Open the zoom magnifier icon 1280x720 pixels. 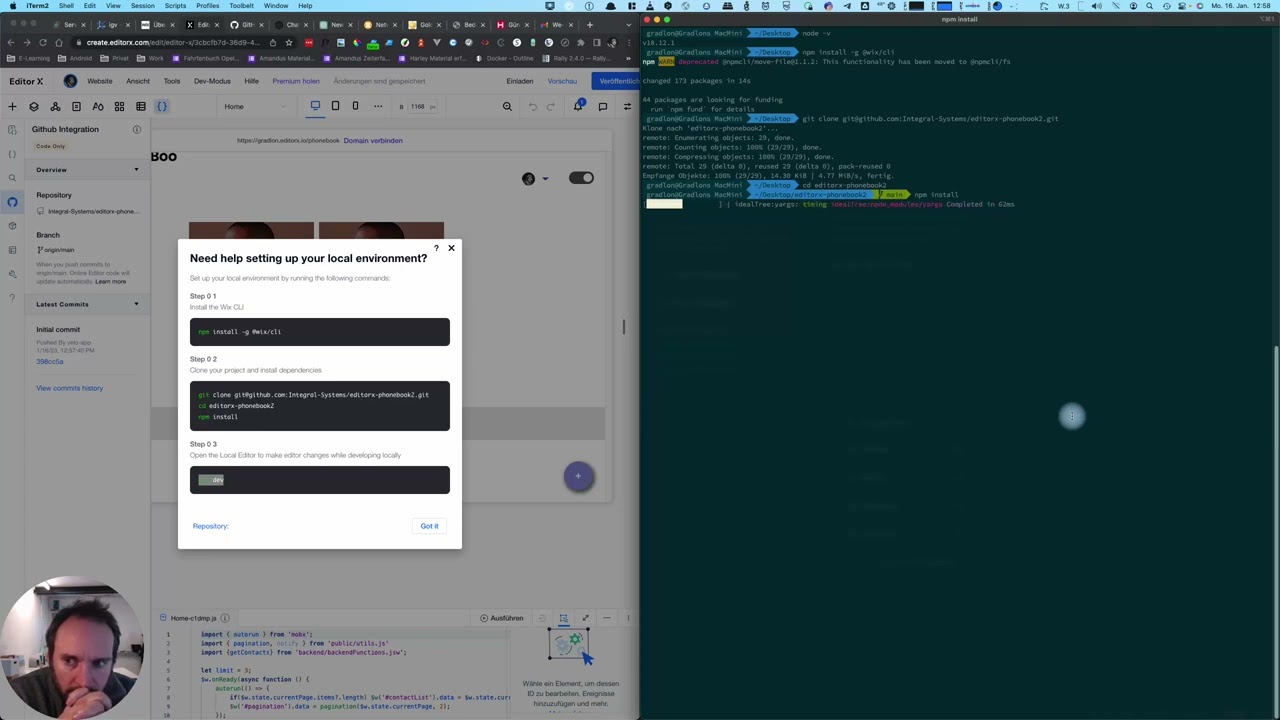coord(507,106)
